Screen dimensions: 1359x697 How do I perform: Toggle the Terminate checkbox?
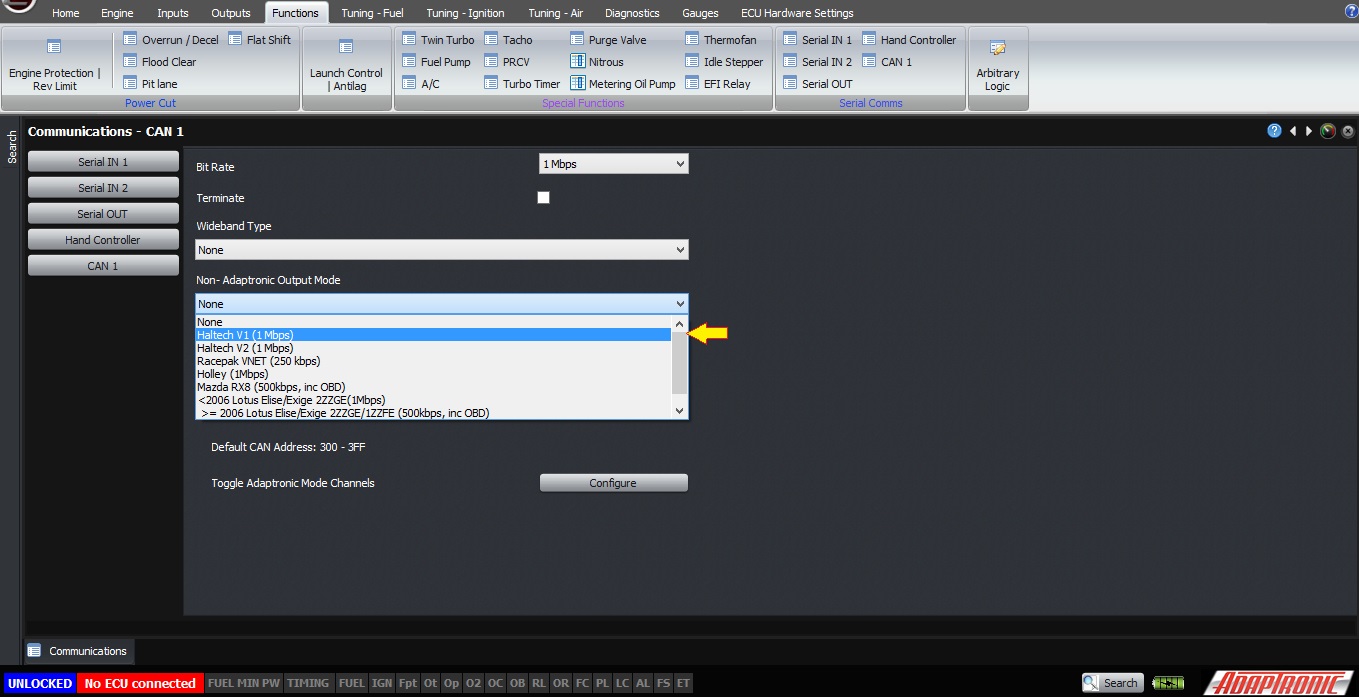[543, 198]
